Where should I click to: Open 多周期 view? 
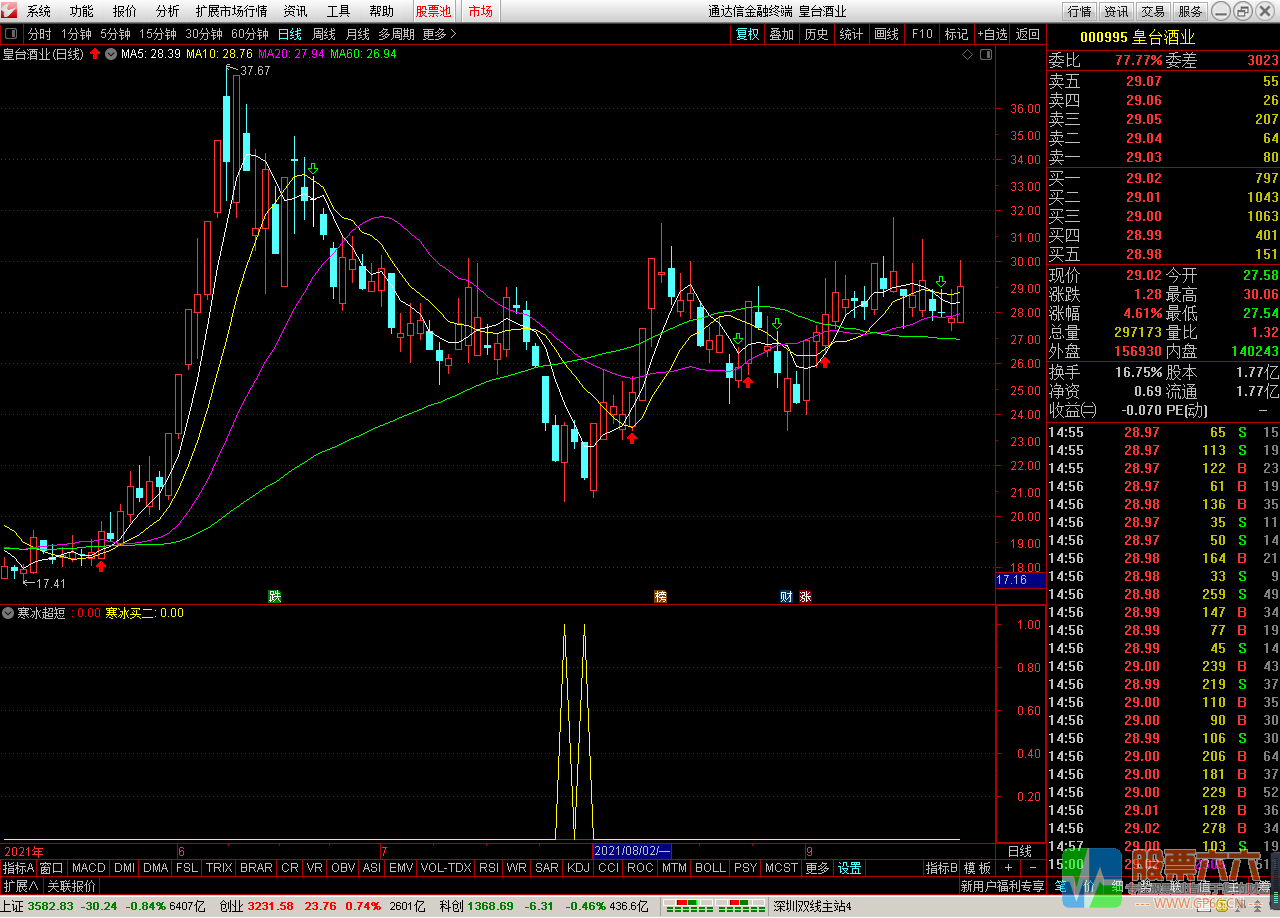coord(397,34)
